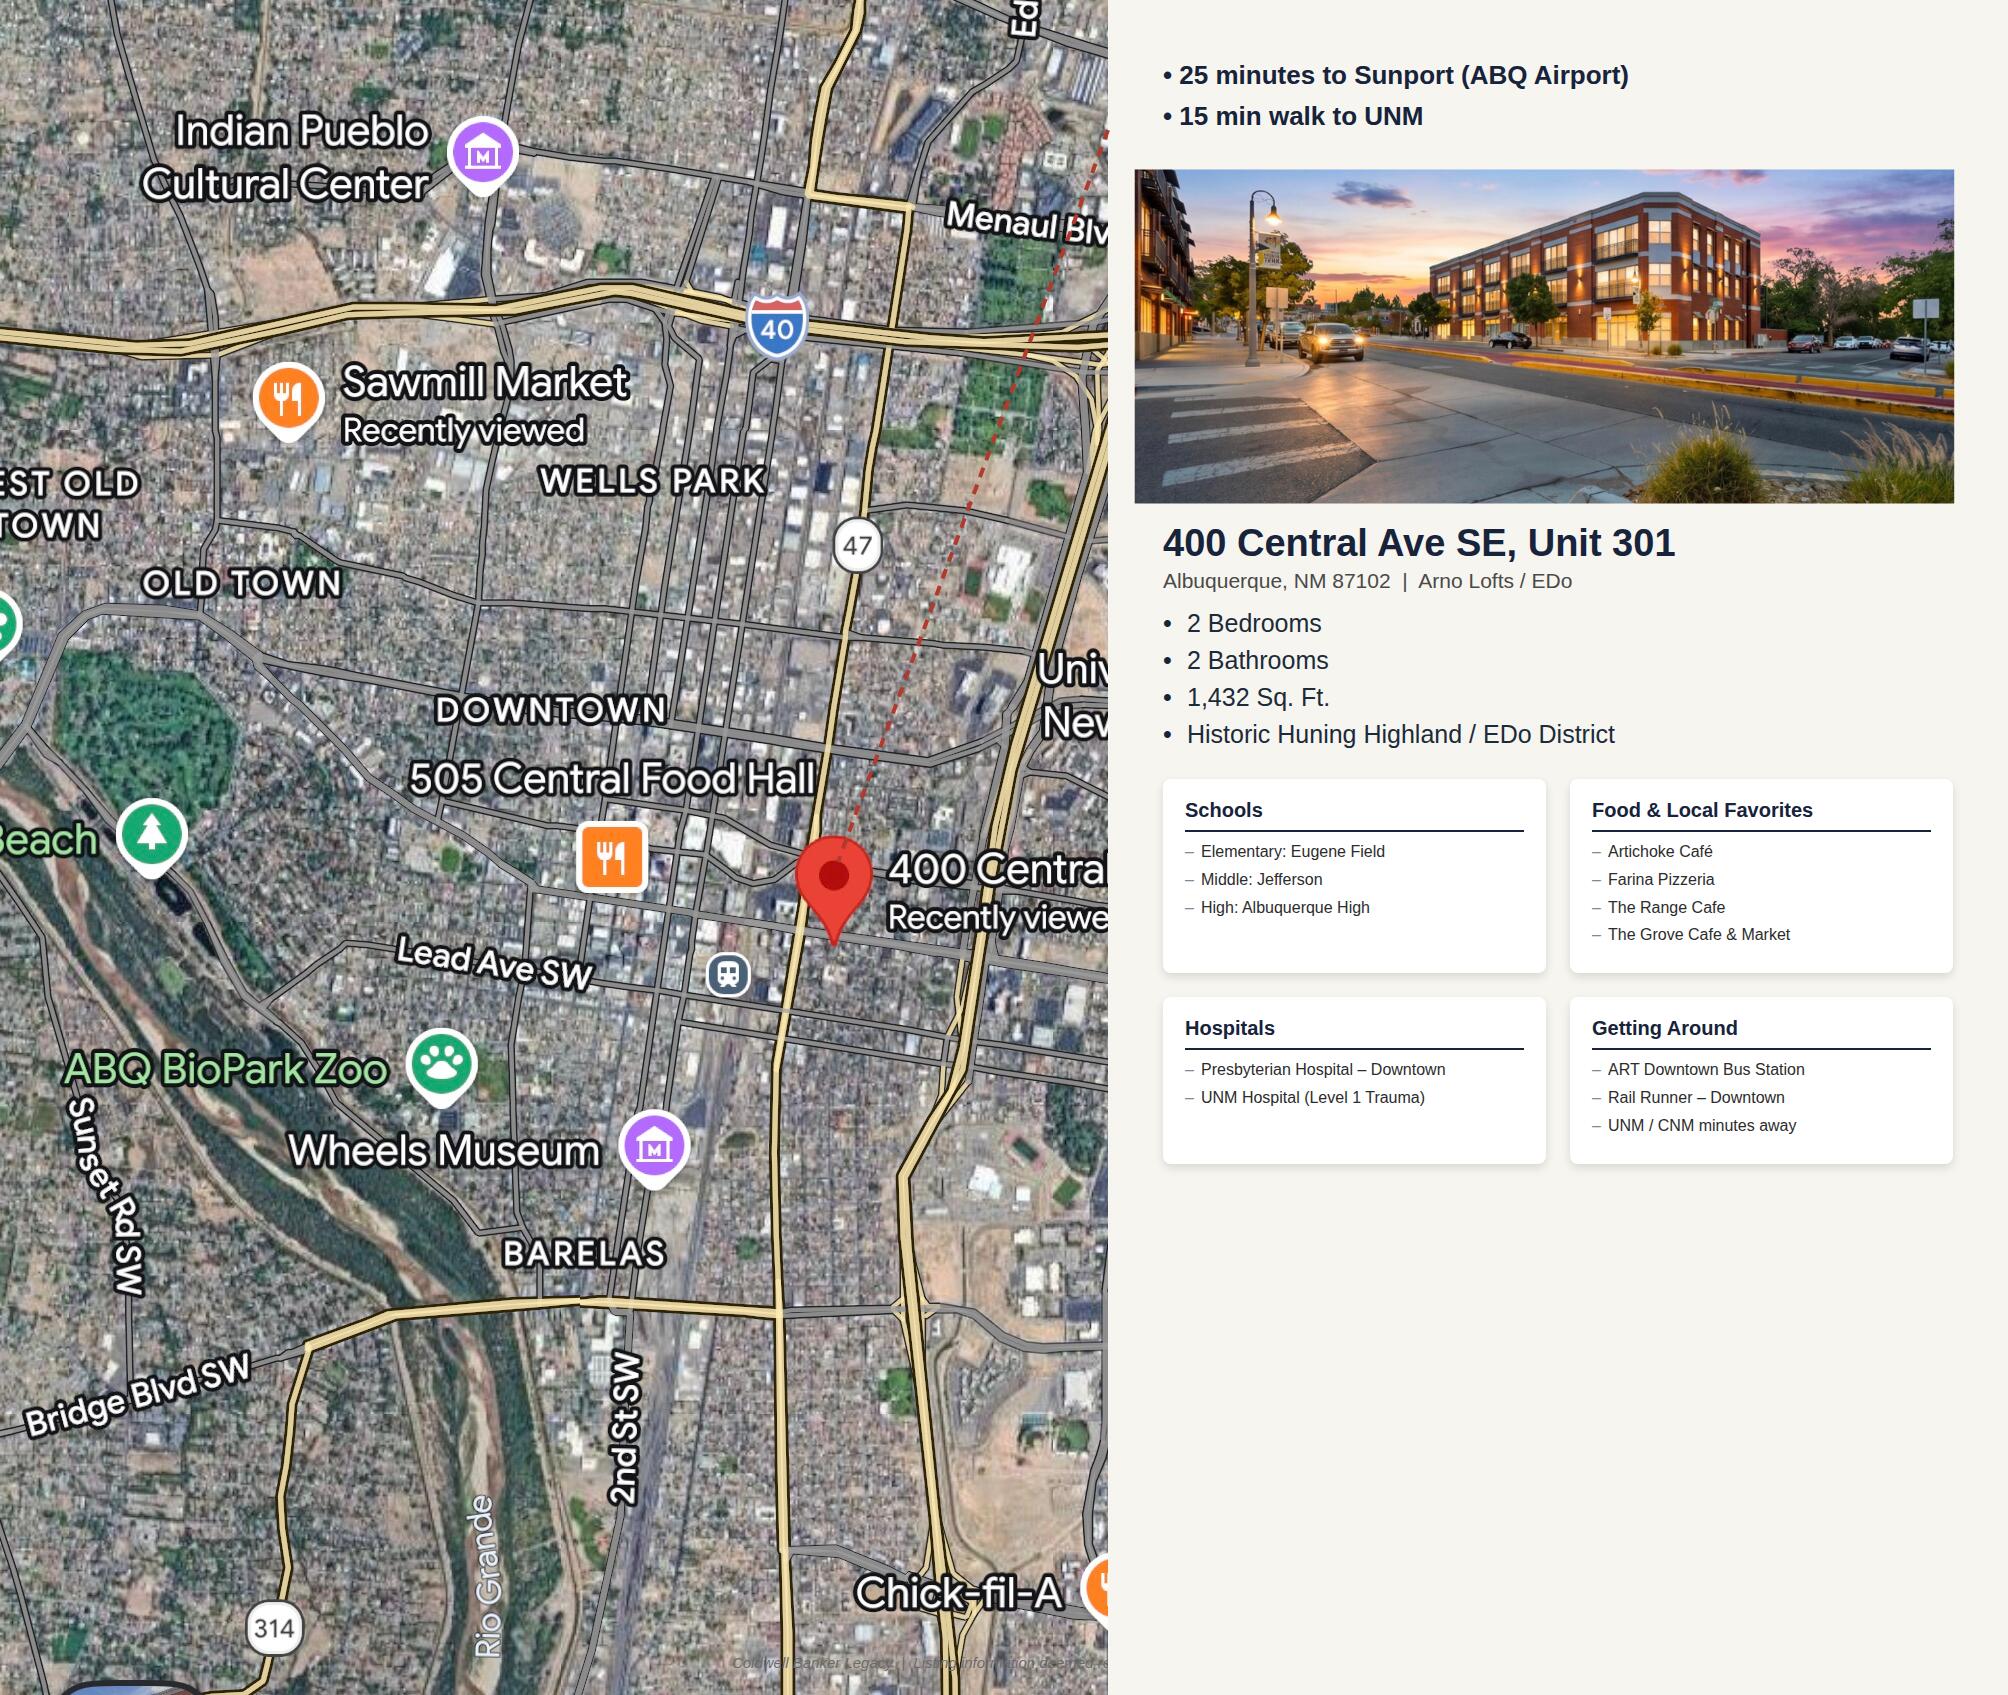2008x1695 pixels.
Task: Click the route 314 highway marker
Action: pos(274,1628)
